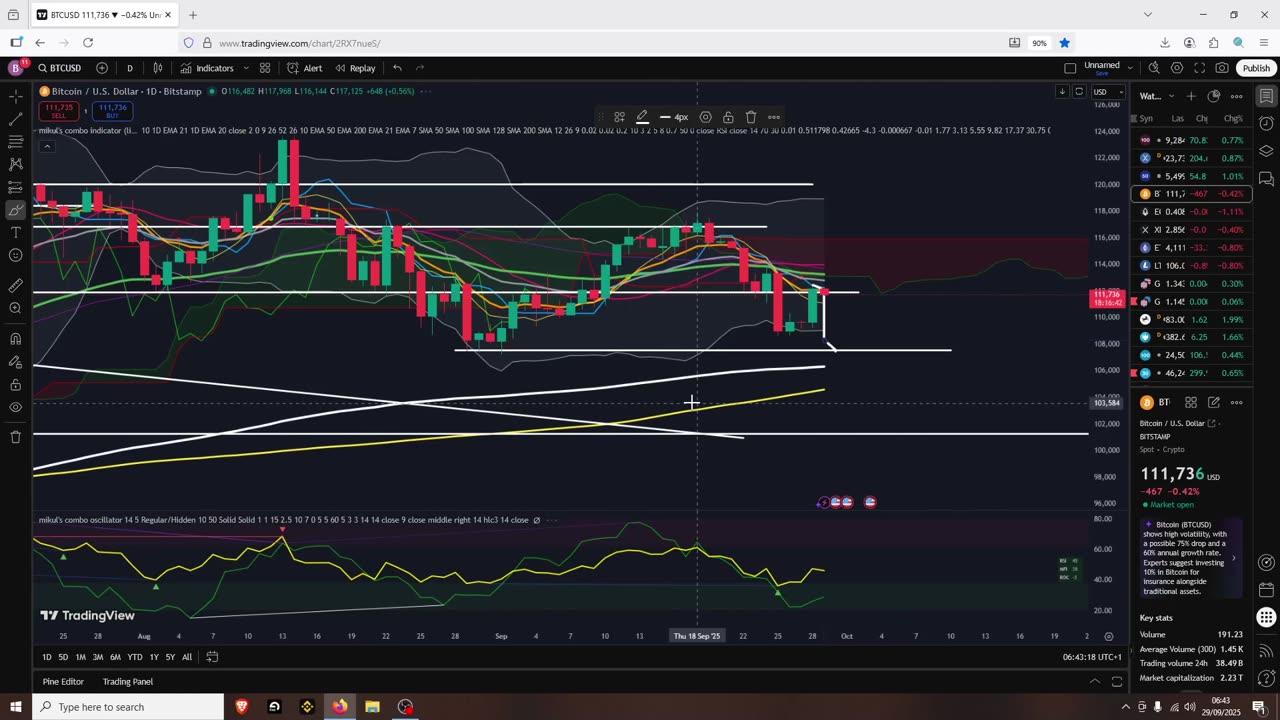Click the SELL price button
1280x720 pixels.
pyautogui.click(x=60, y=110)
